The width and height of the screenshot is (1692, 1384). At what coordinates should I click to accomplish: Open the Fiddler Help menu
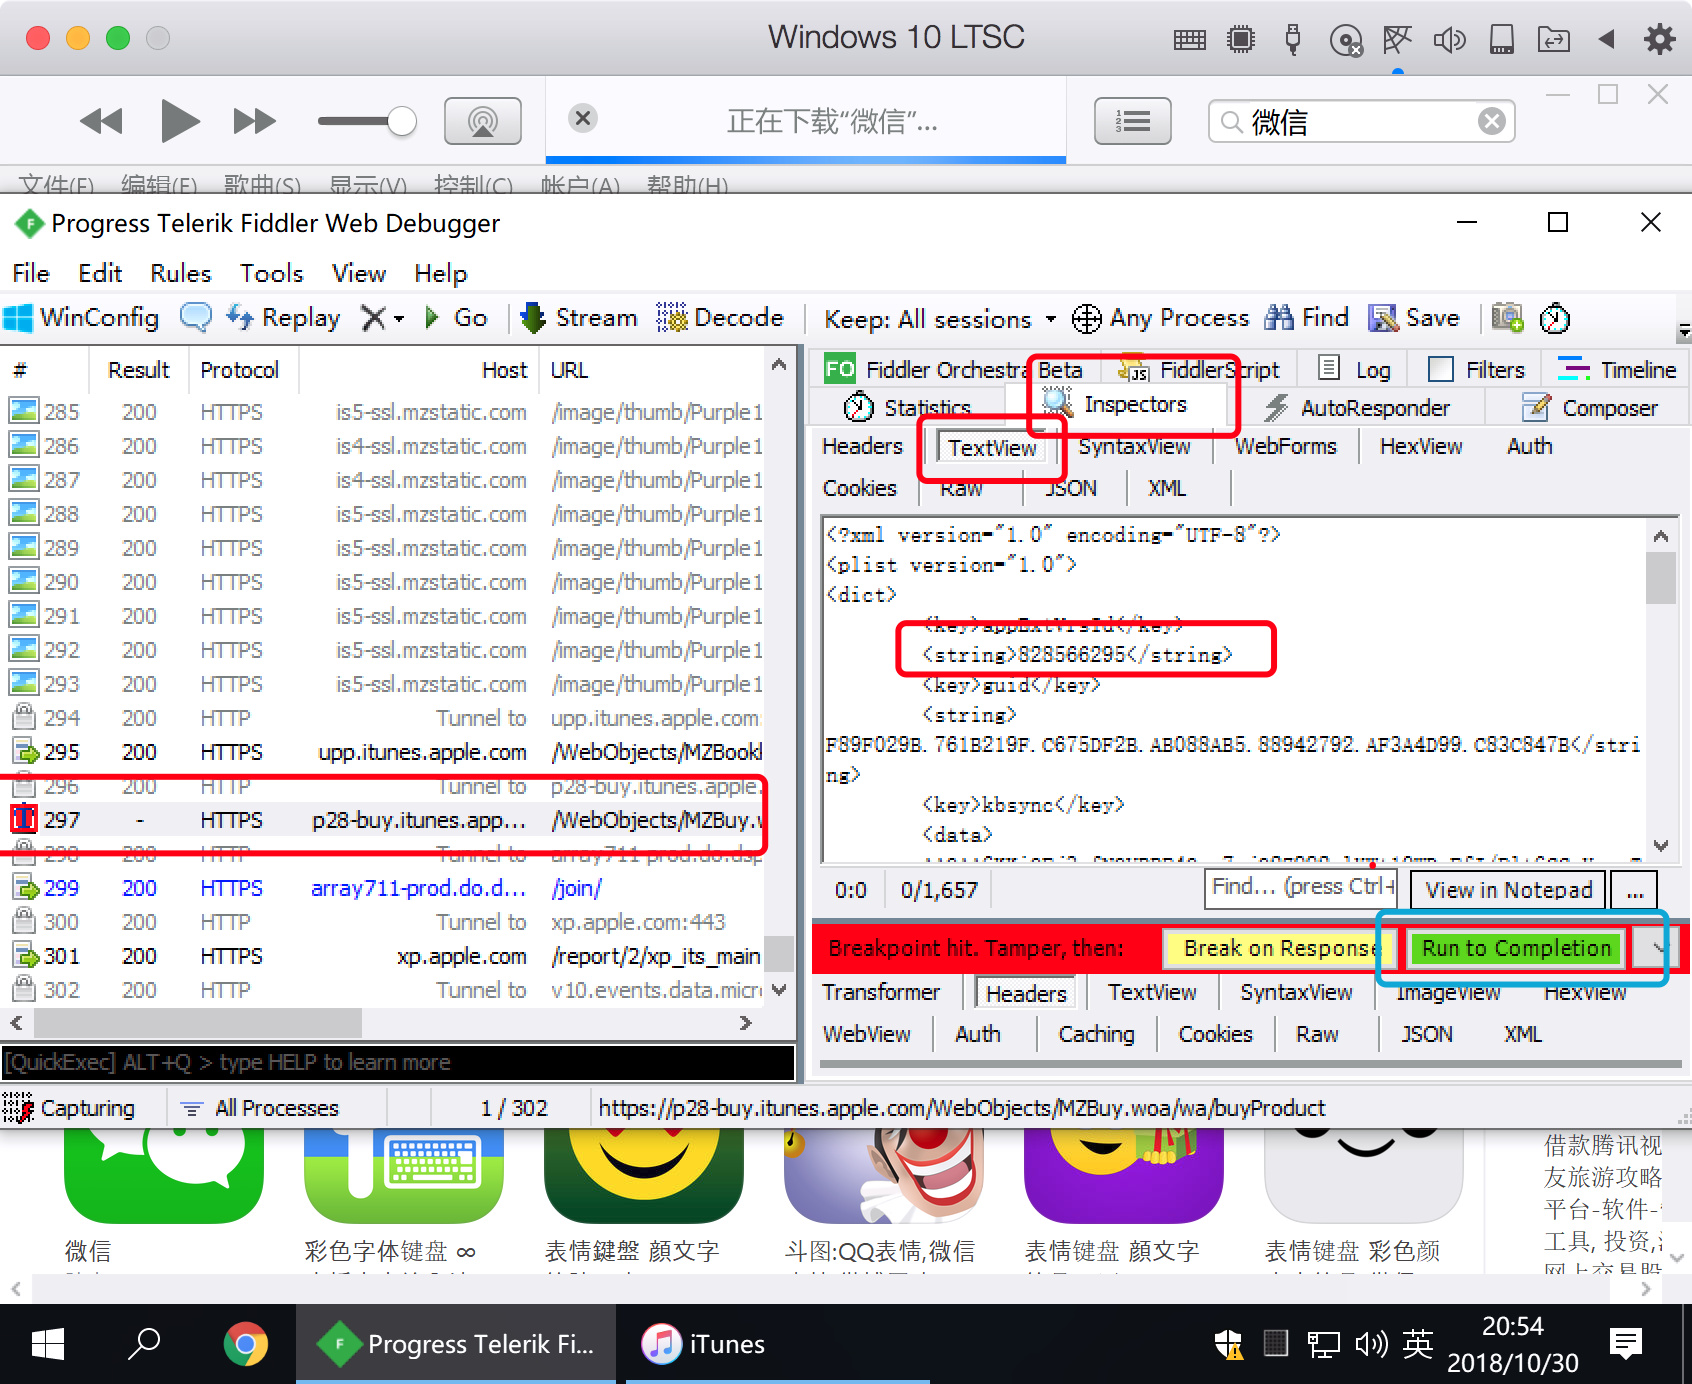[440, 273]
